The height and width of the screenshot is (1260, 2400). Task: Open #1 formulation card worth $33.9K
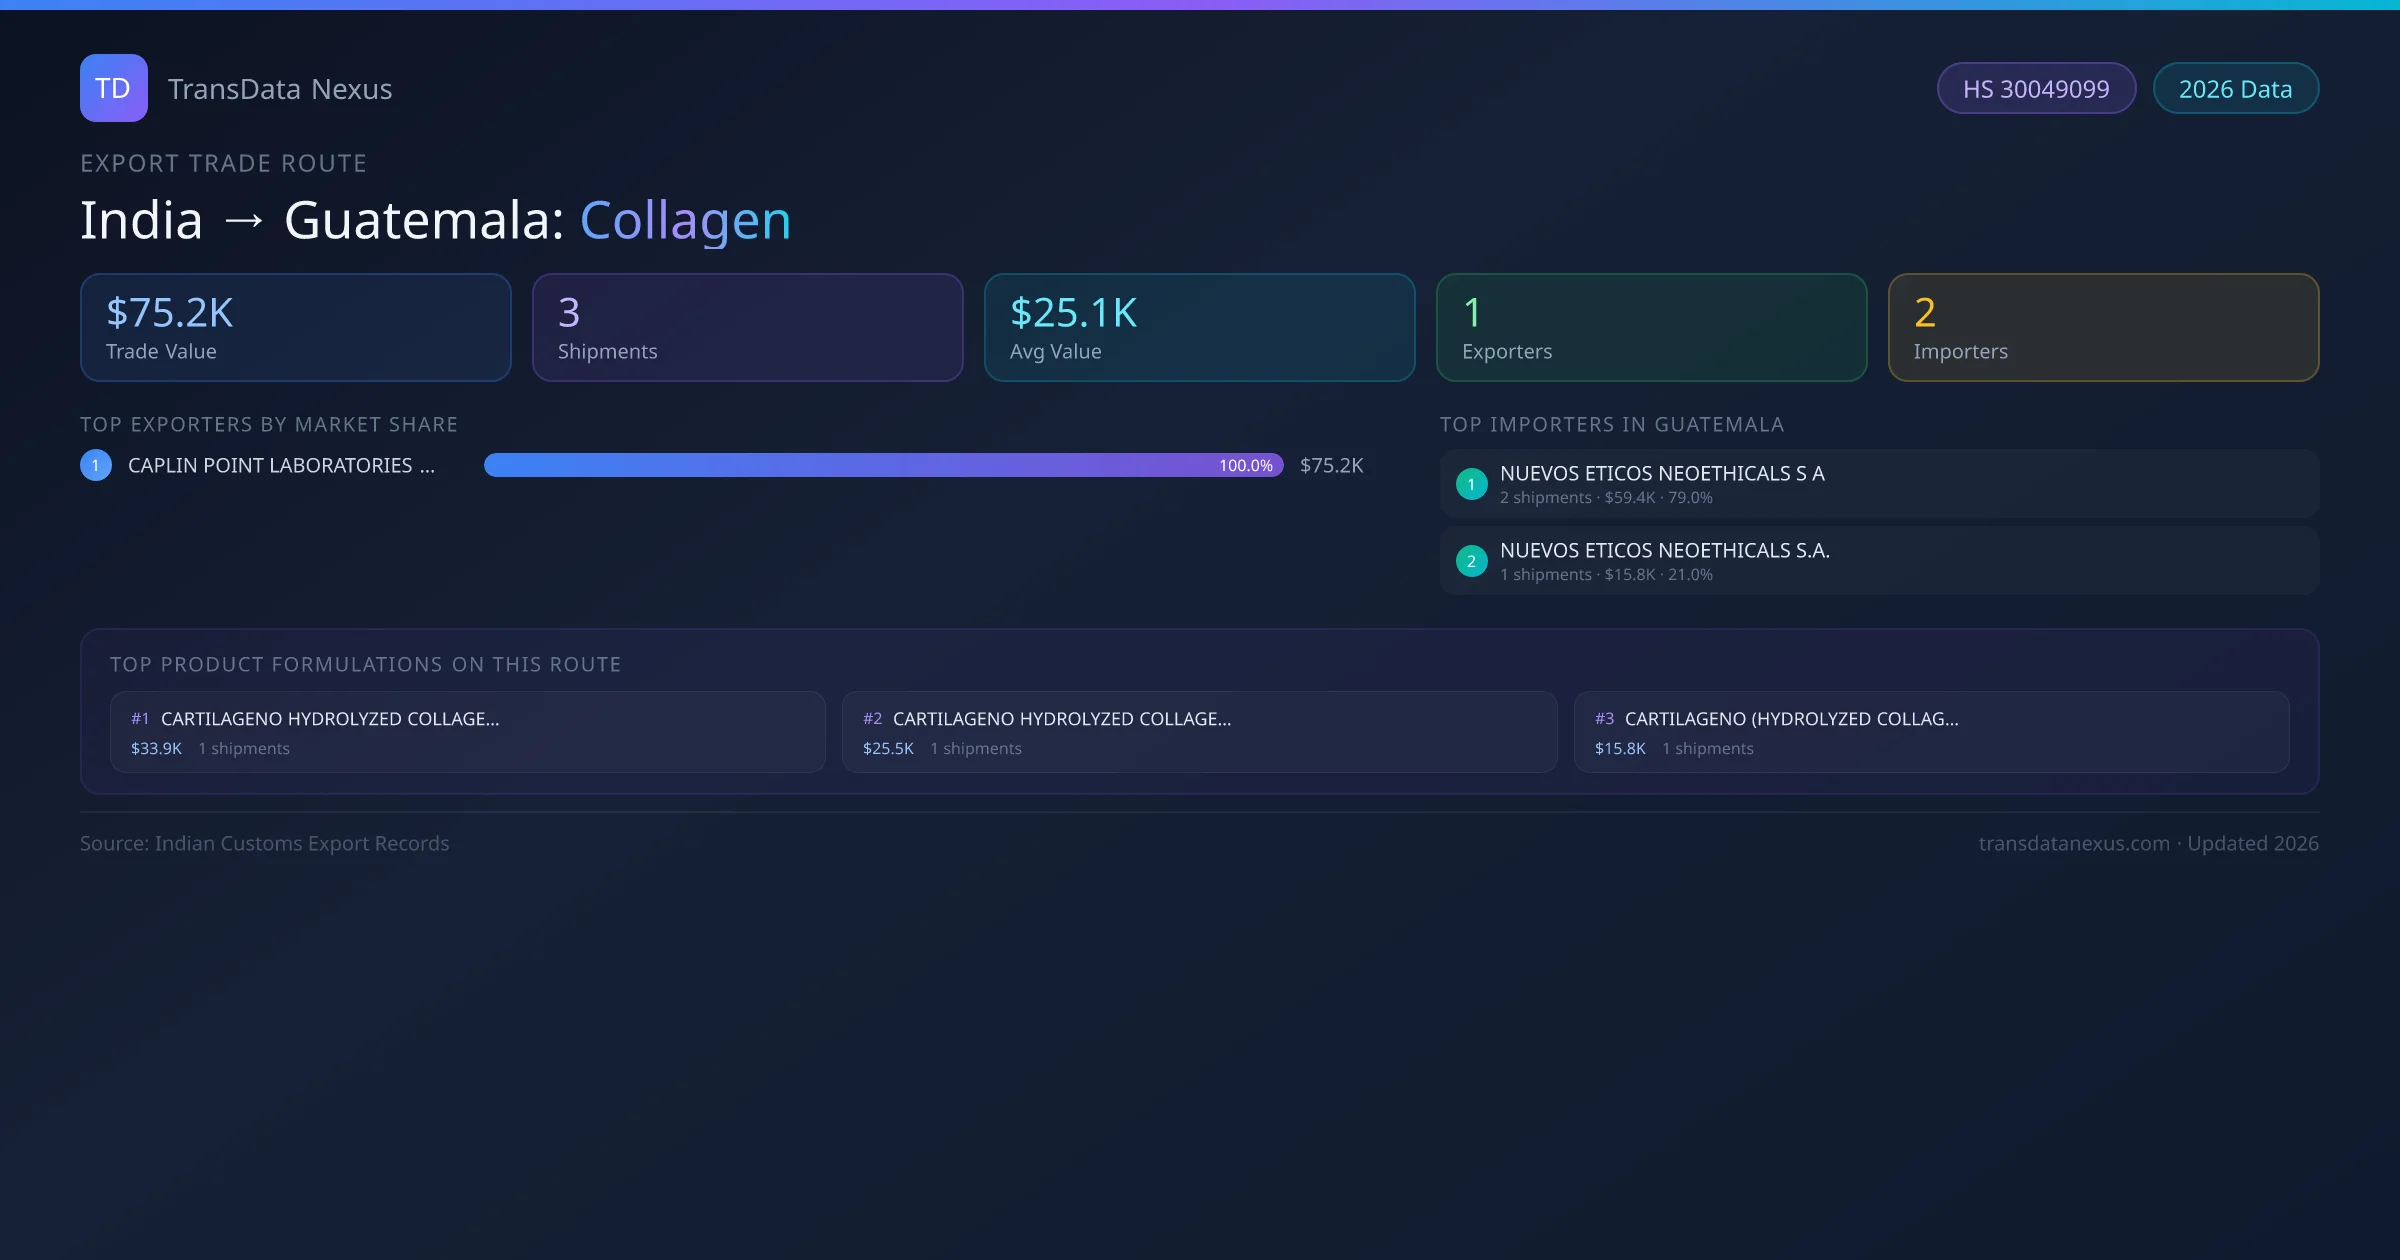pyautogui.click(x=467, y=732)
